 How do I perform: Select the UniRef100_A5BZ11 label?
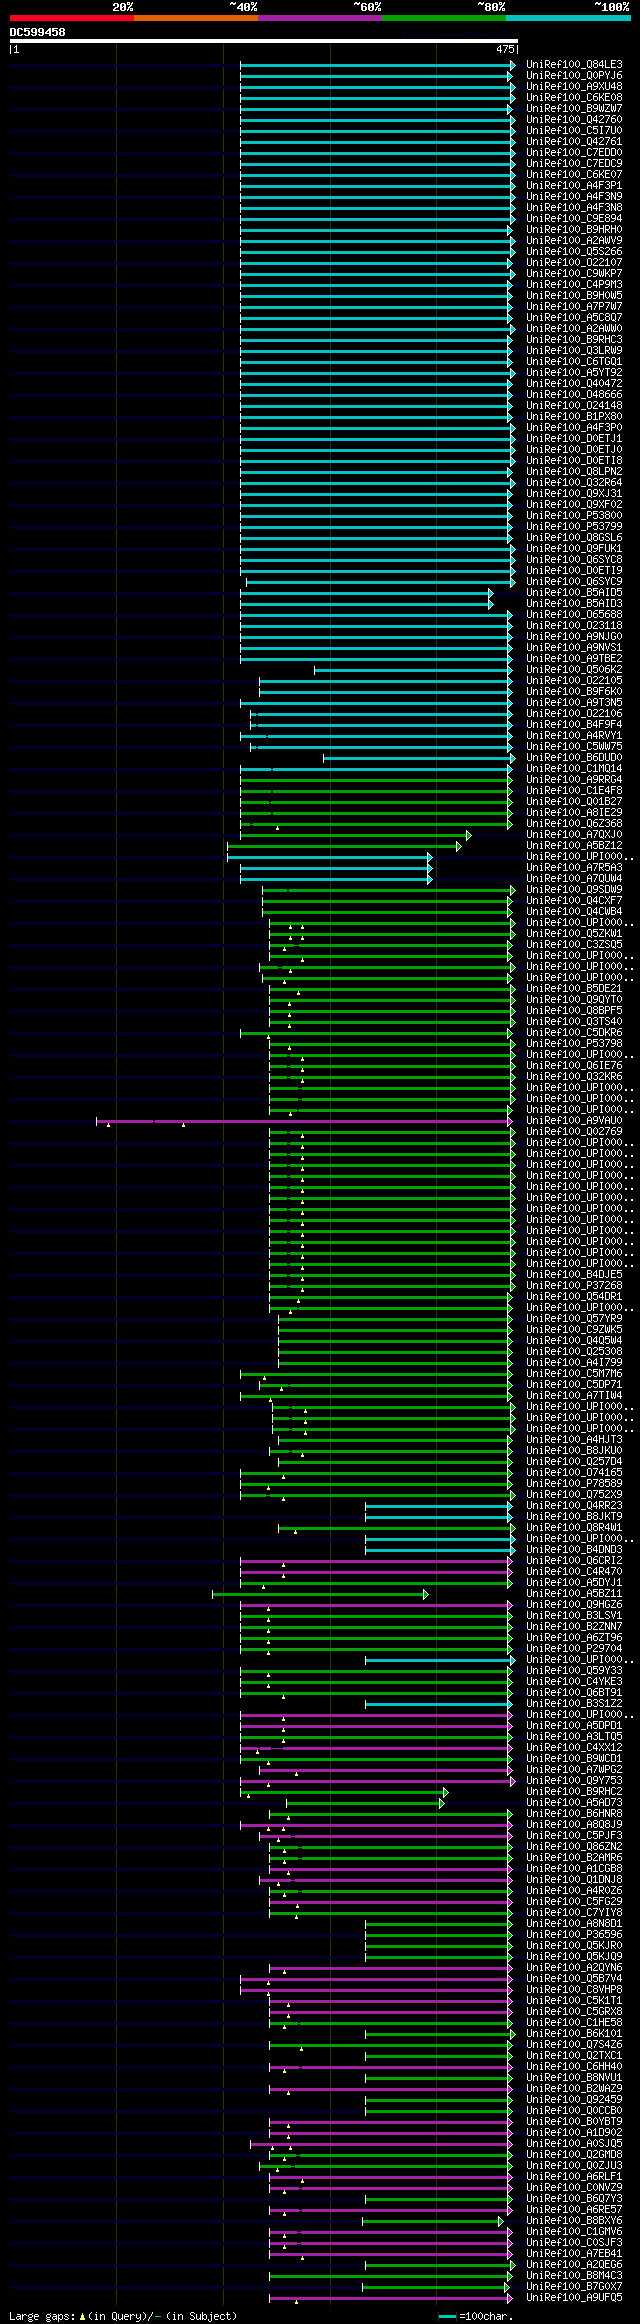(574, 1594)
